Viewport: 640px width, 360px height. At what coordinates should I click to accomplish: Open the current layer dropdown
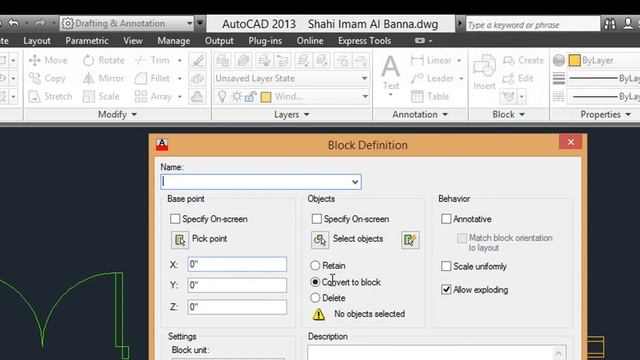(364, 97)
